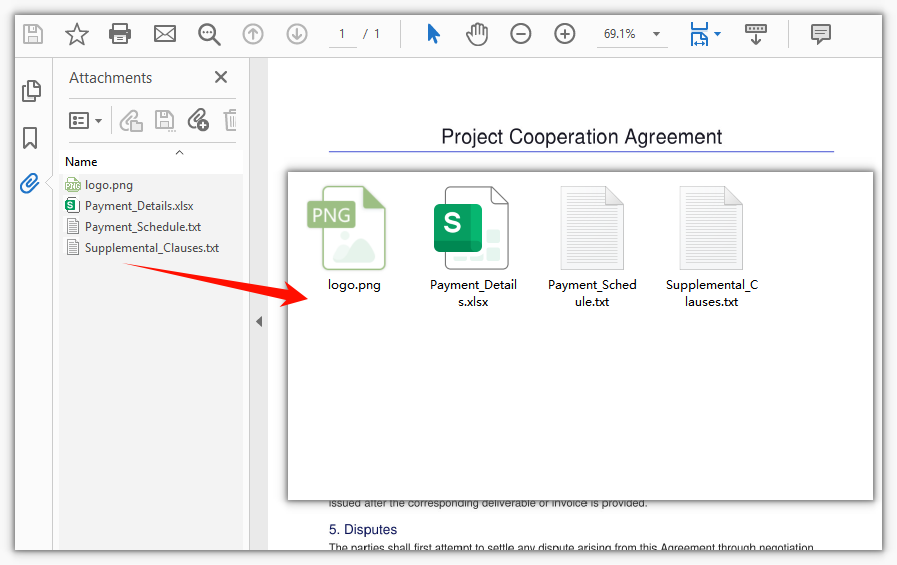This screenshot has height=565, width=897.
Task: Zoom out with the minus button
Action: (521, 34)
